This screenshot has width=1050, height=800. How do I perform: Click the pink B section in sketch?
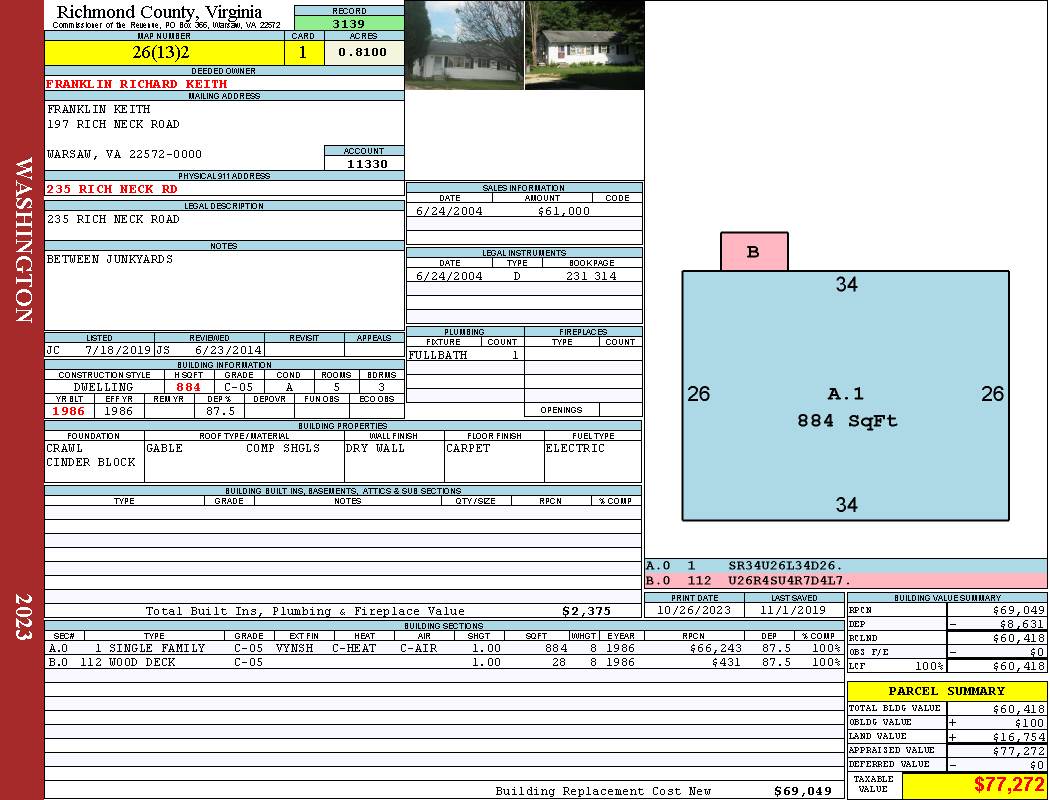[x=754, y=252]
